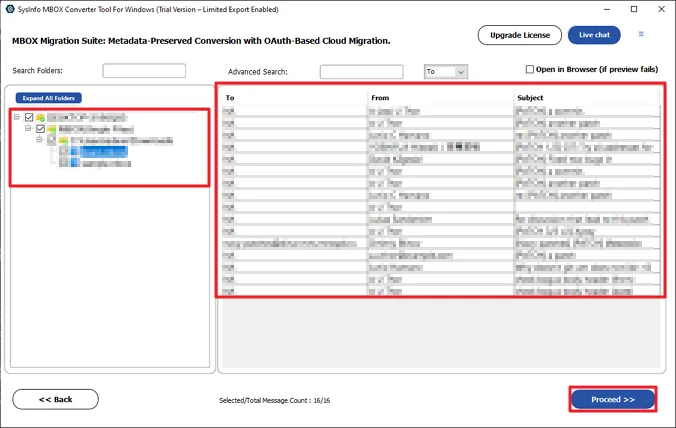
Task: Uncheck the root folder checkbox in tree
Action: (x=29, y=117)
